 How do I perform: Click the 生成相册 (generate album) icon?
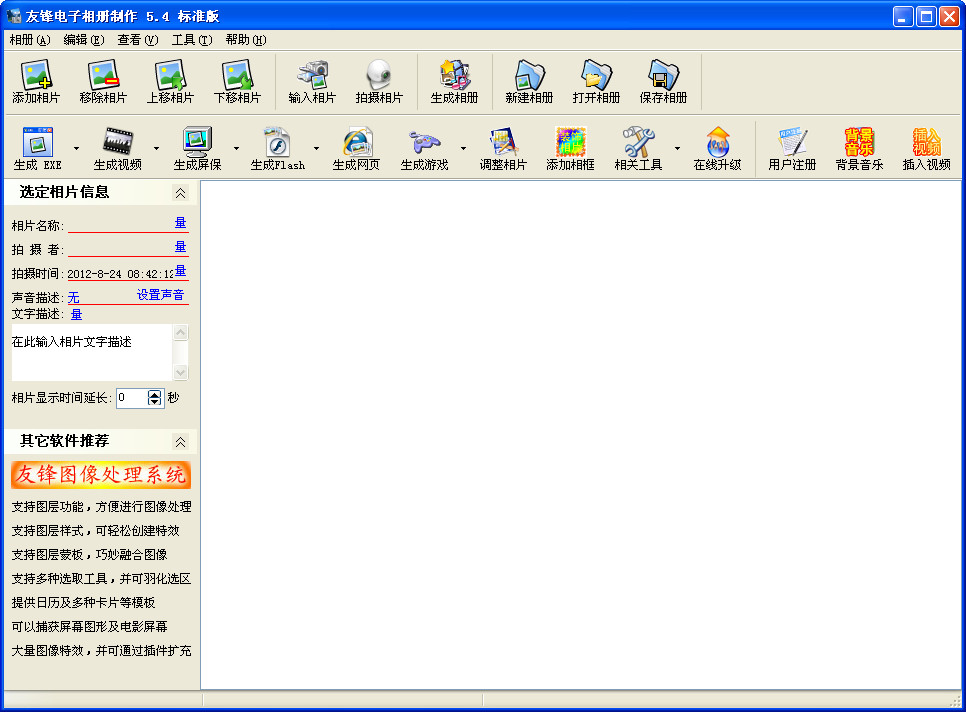[454, 82]
